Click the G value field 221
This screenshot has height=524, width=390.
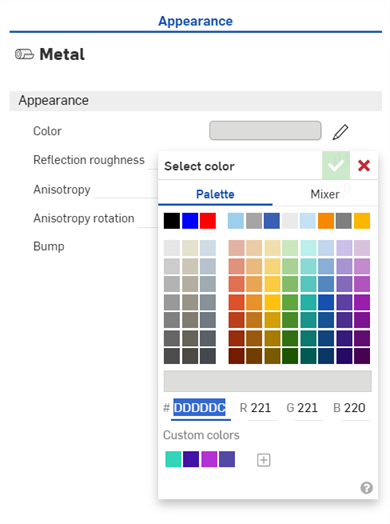[x=308, y=408]
